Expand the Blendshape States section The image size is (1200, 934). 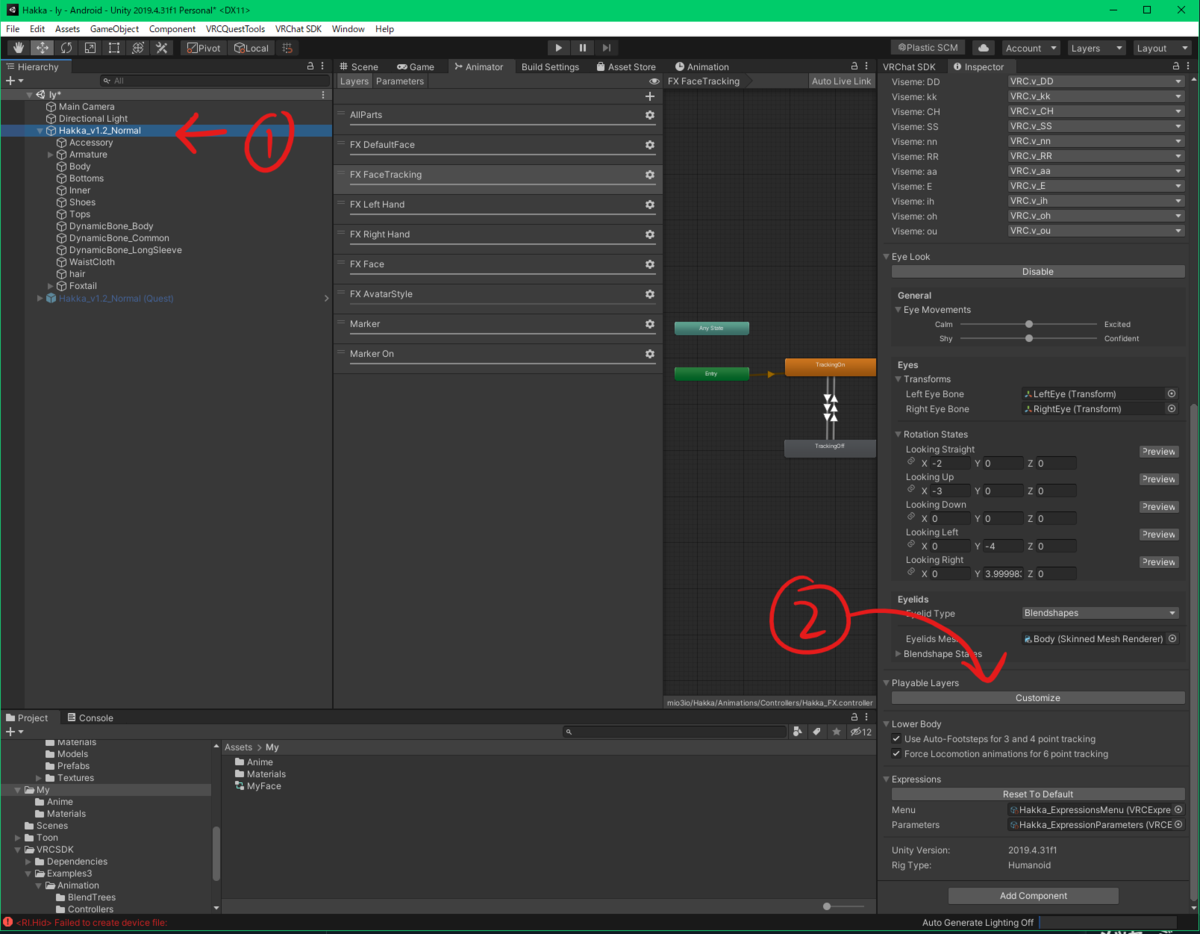click(x=898, y=654)
